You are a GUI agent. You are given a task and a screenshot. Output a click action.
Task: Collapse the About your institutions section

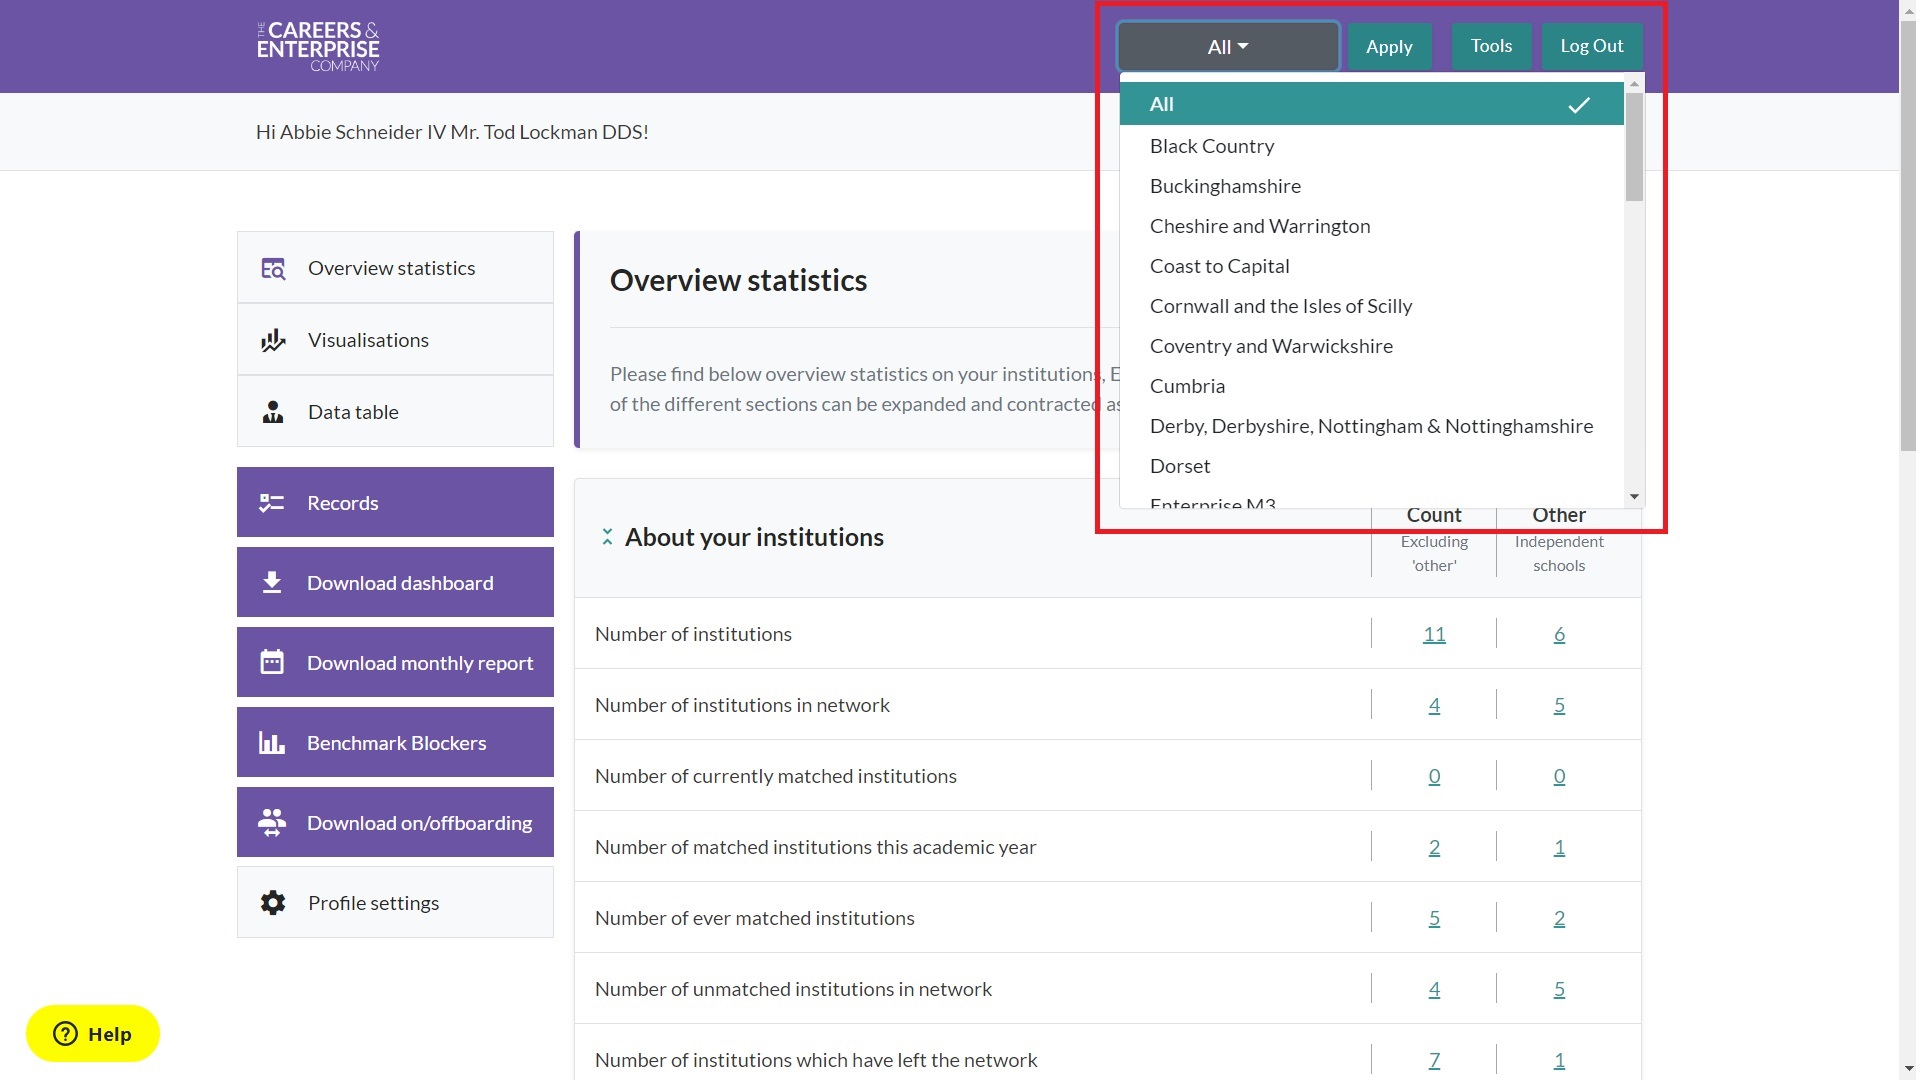(x=607, y=537)
